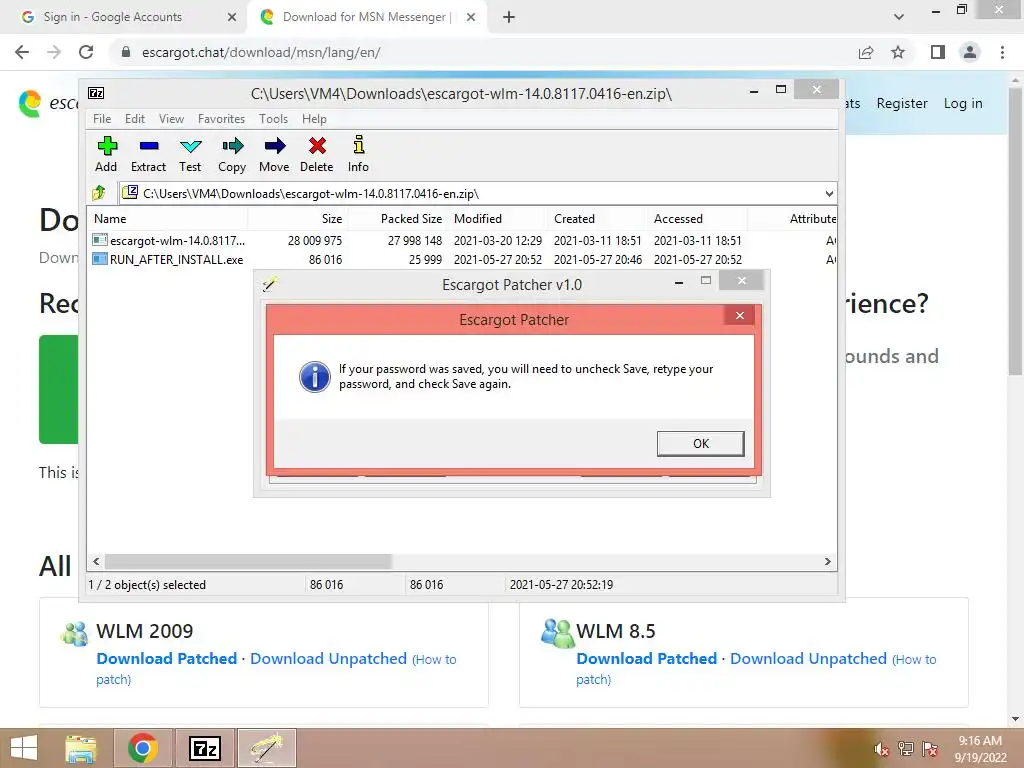Image resolution: width=1024 pixels, height=768 pixels.
Task: Click WLM 8.5 Download Patched link
Action: [647, 658]
